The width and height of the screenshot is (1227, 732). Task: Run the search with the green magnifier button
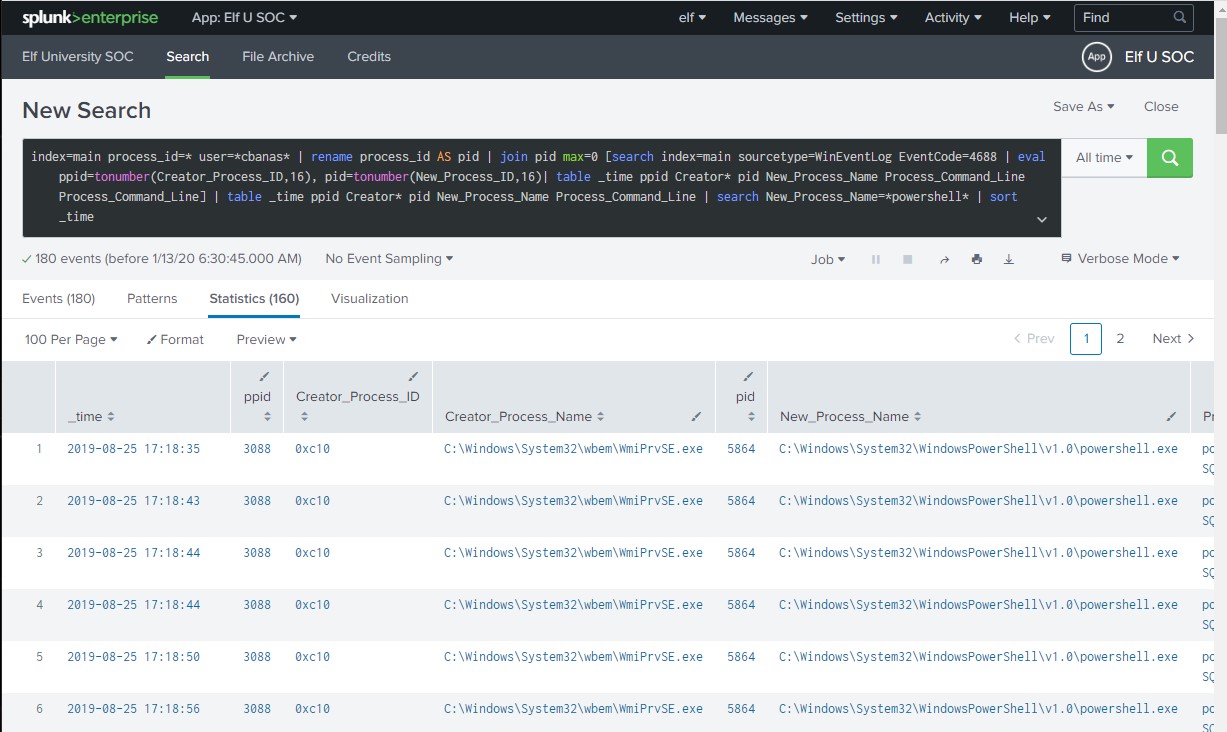click(1169, 158)
